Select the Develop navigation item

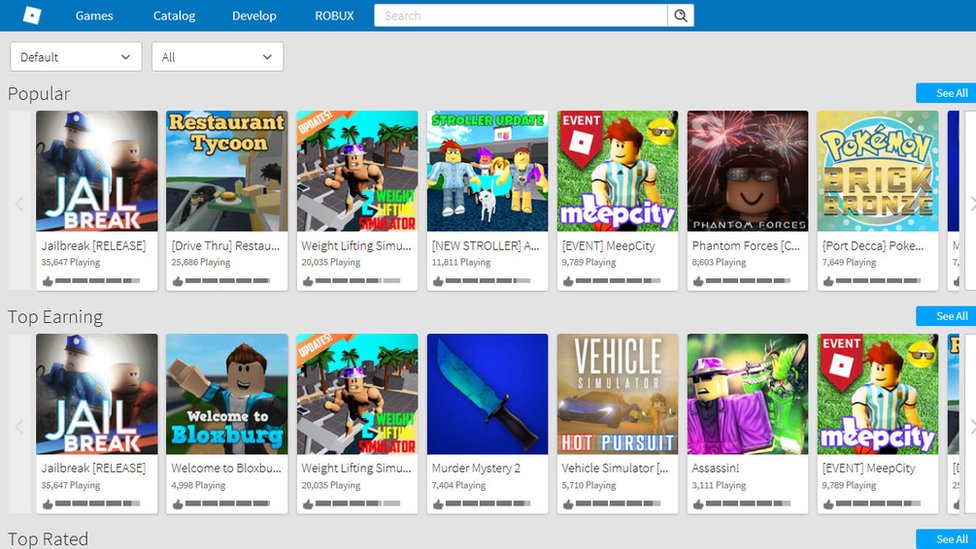(254, 16)
